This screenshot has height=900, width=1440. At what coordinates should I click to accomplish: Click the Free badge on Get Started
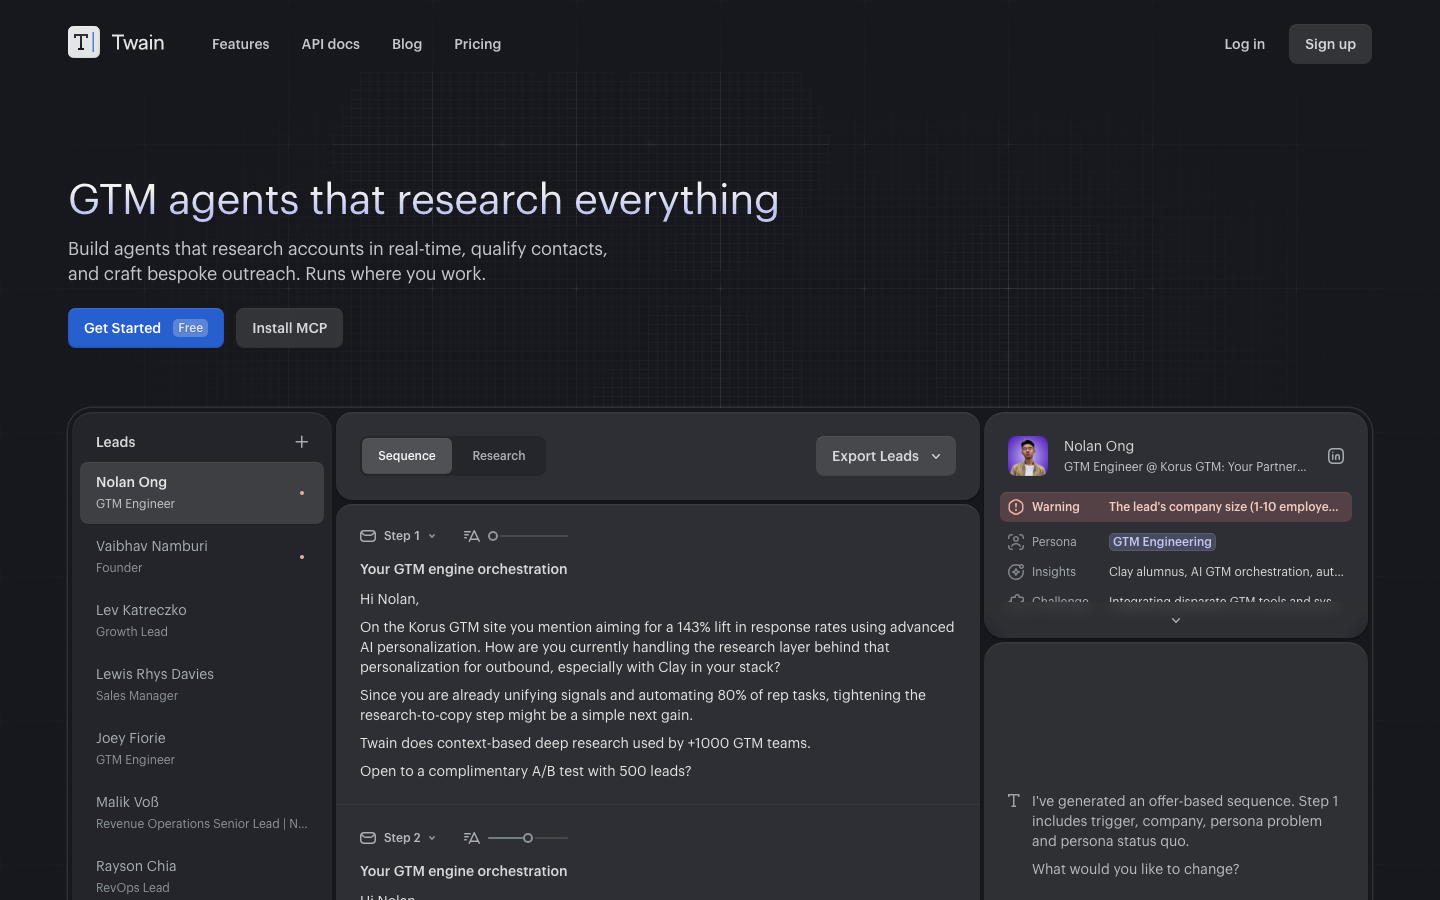pyautogui.click(x=190, y=328)
